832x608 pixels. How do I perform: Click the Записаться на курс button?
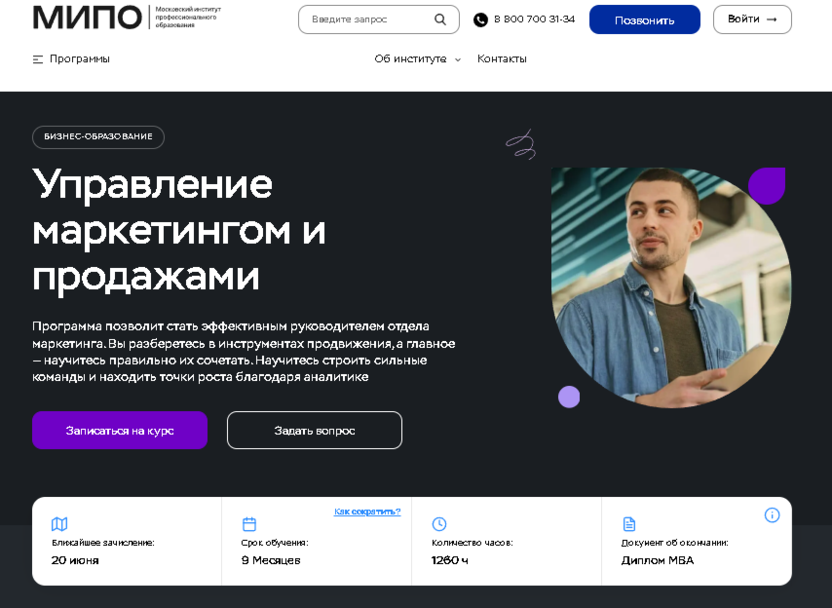[x=119, y=430]
